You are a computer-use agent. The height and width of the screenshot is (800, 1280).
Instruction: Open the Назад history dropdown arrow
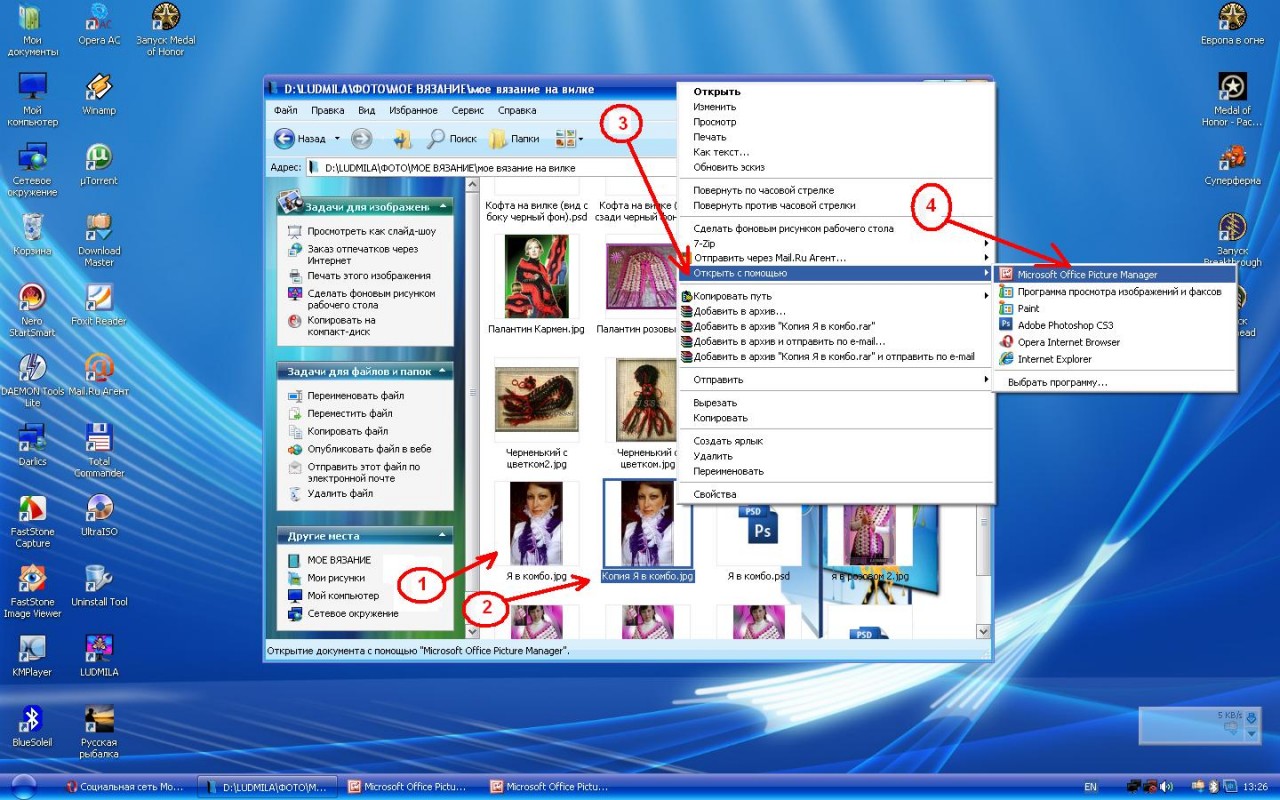coord(337,139)
